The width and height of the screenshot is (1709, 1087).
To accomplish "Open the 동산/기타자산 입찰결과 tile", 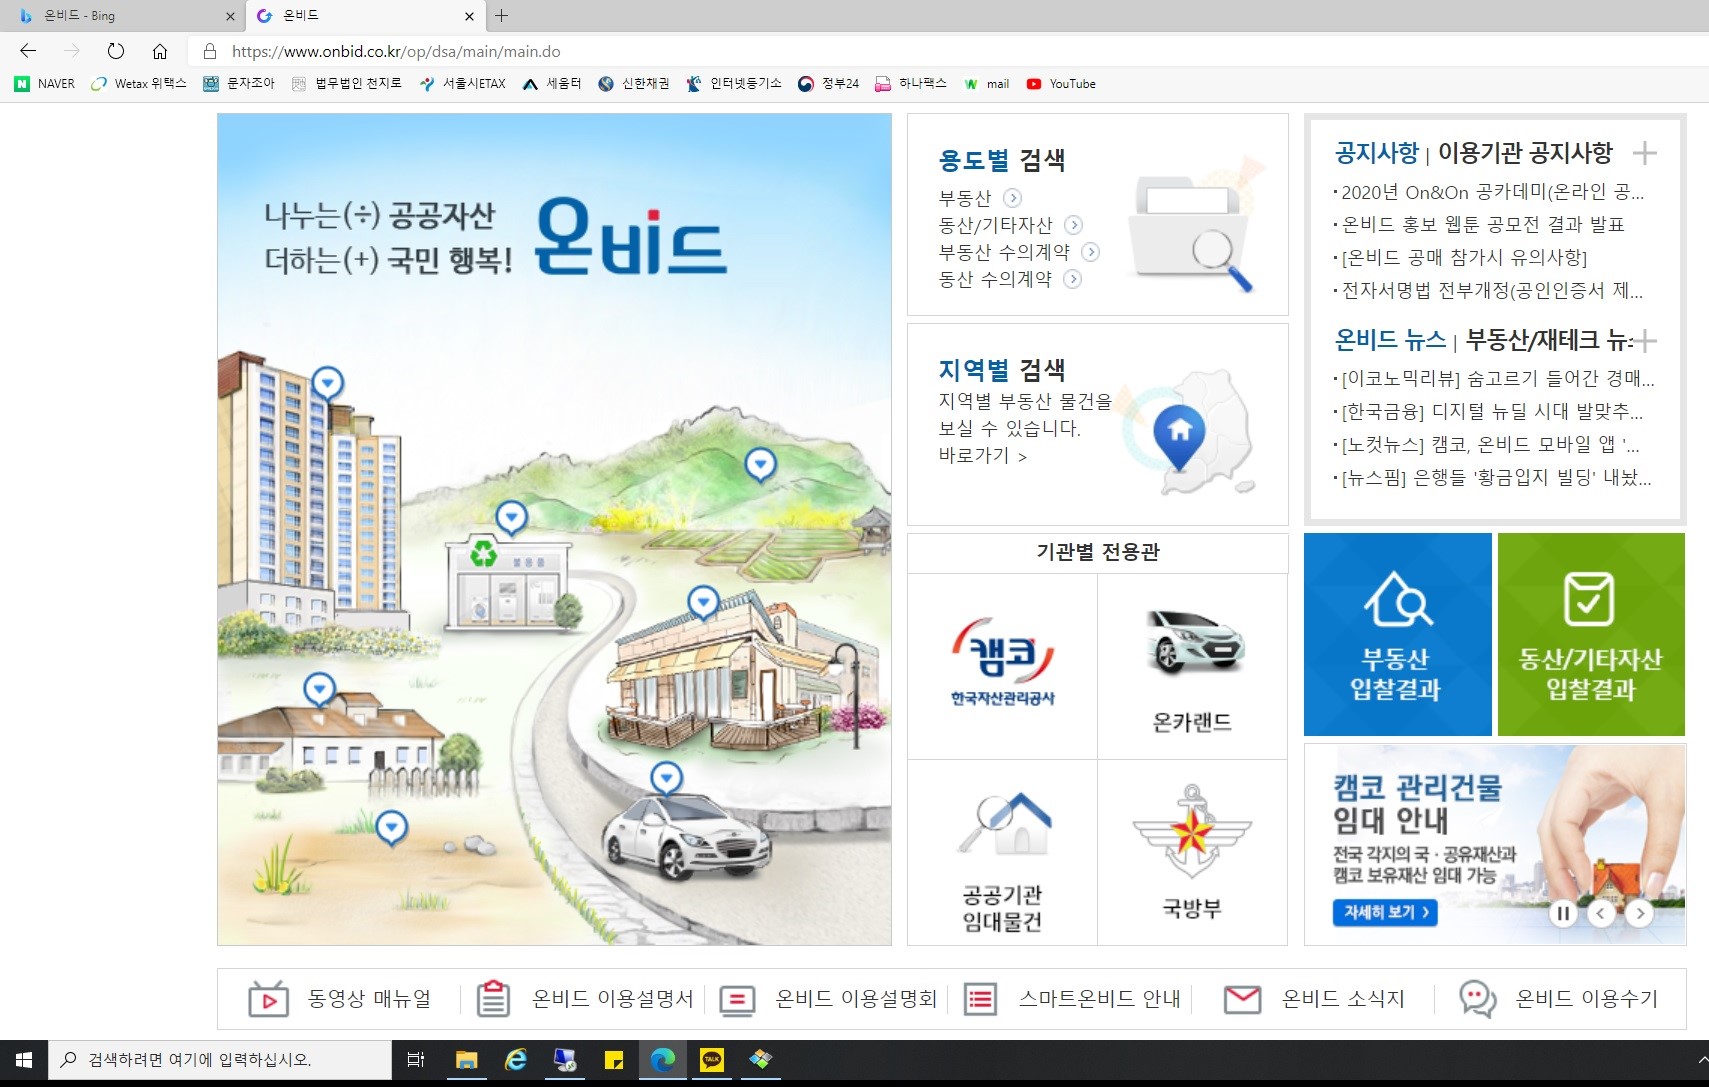I will pos(1591,634).
